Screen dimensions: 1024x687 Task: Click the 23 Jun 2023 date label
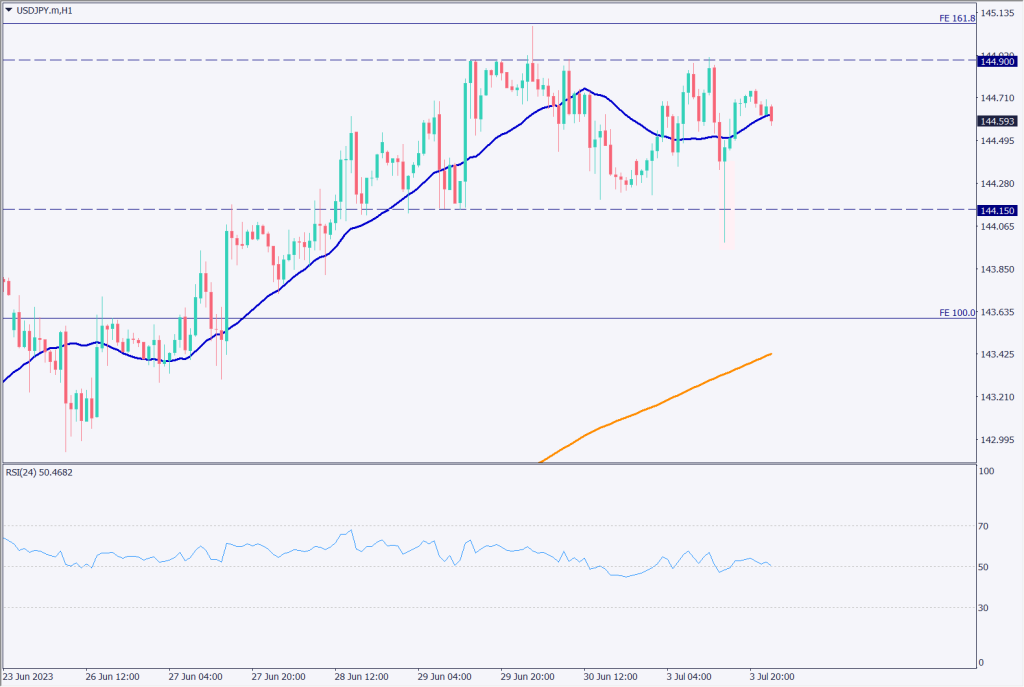28,675
